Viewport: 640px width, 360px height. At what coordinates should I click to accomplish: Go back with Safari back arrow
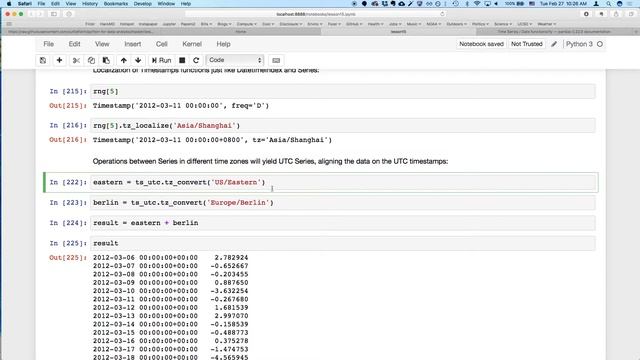coord(31,14)
